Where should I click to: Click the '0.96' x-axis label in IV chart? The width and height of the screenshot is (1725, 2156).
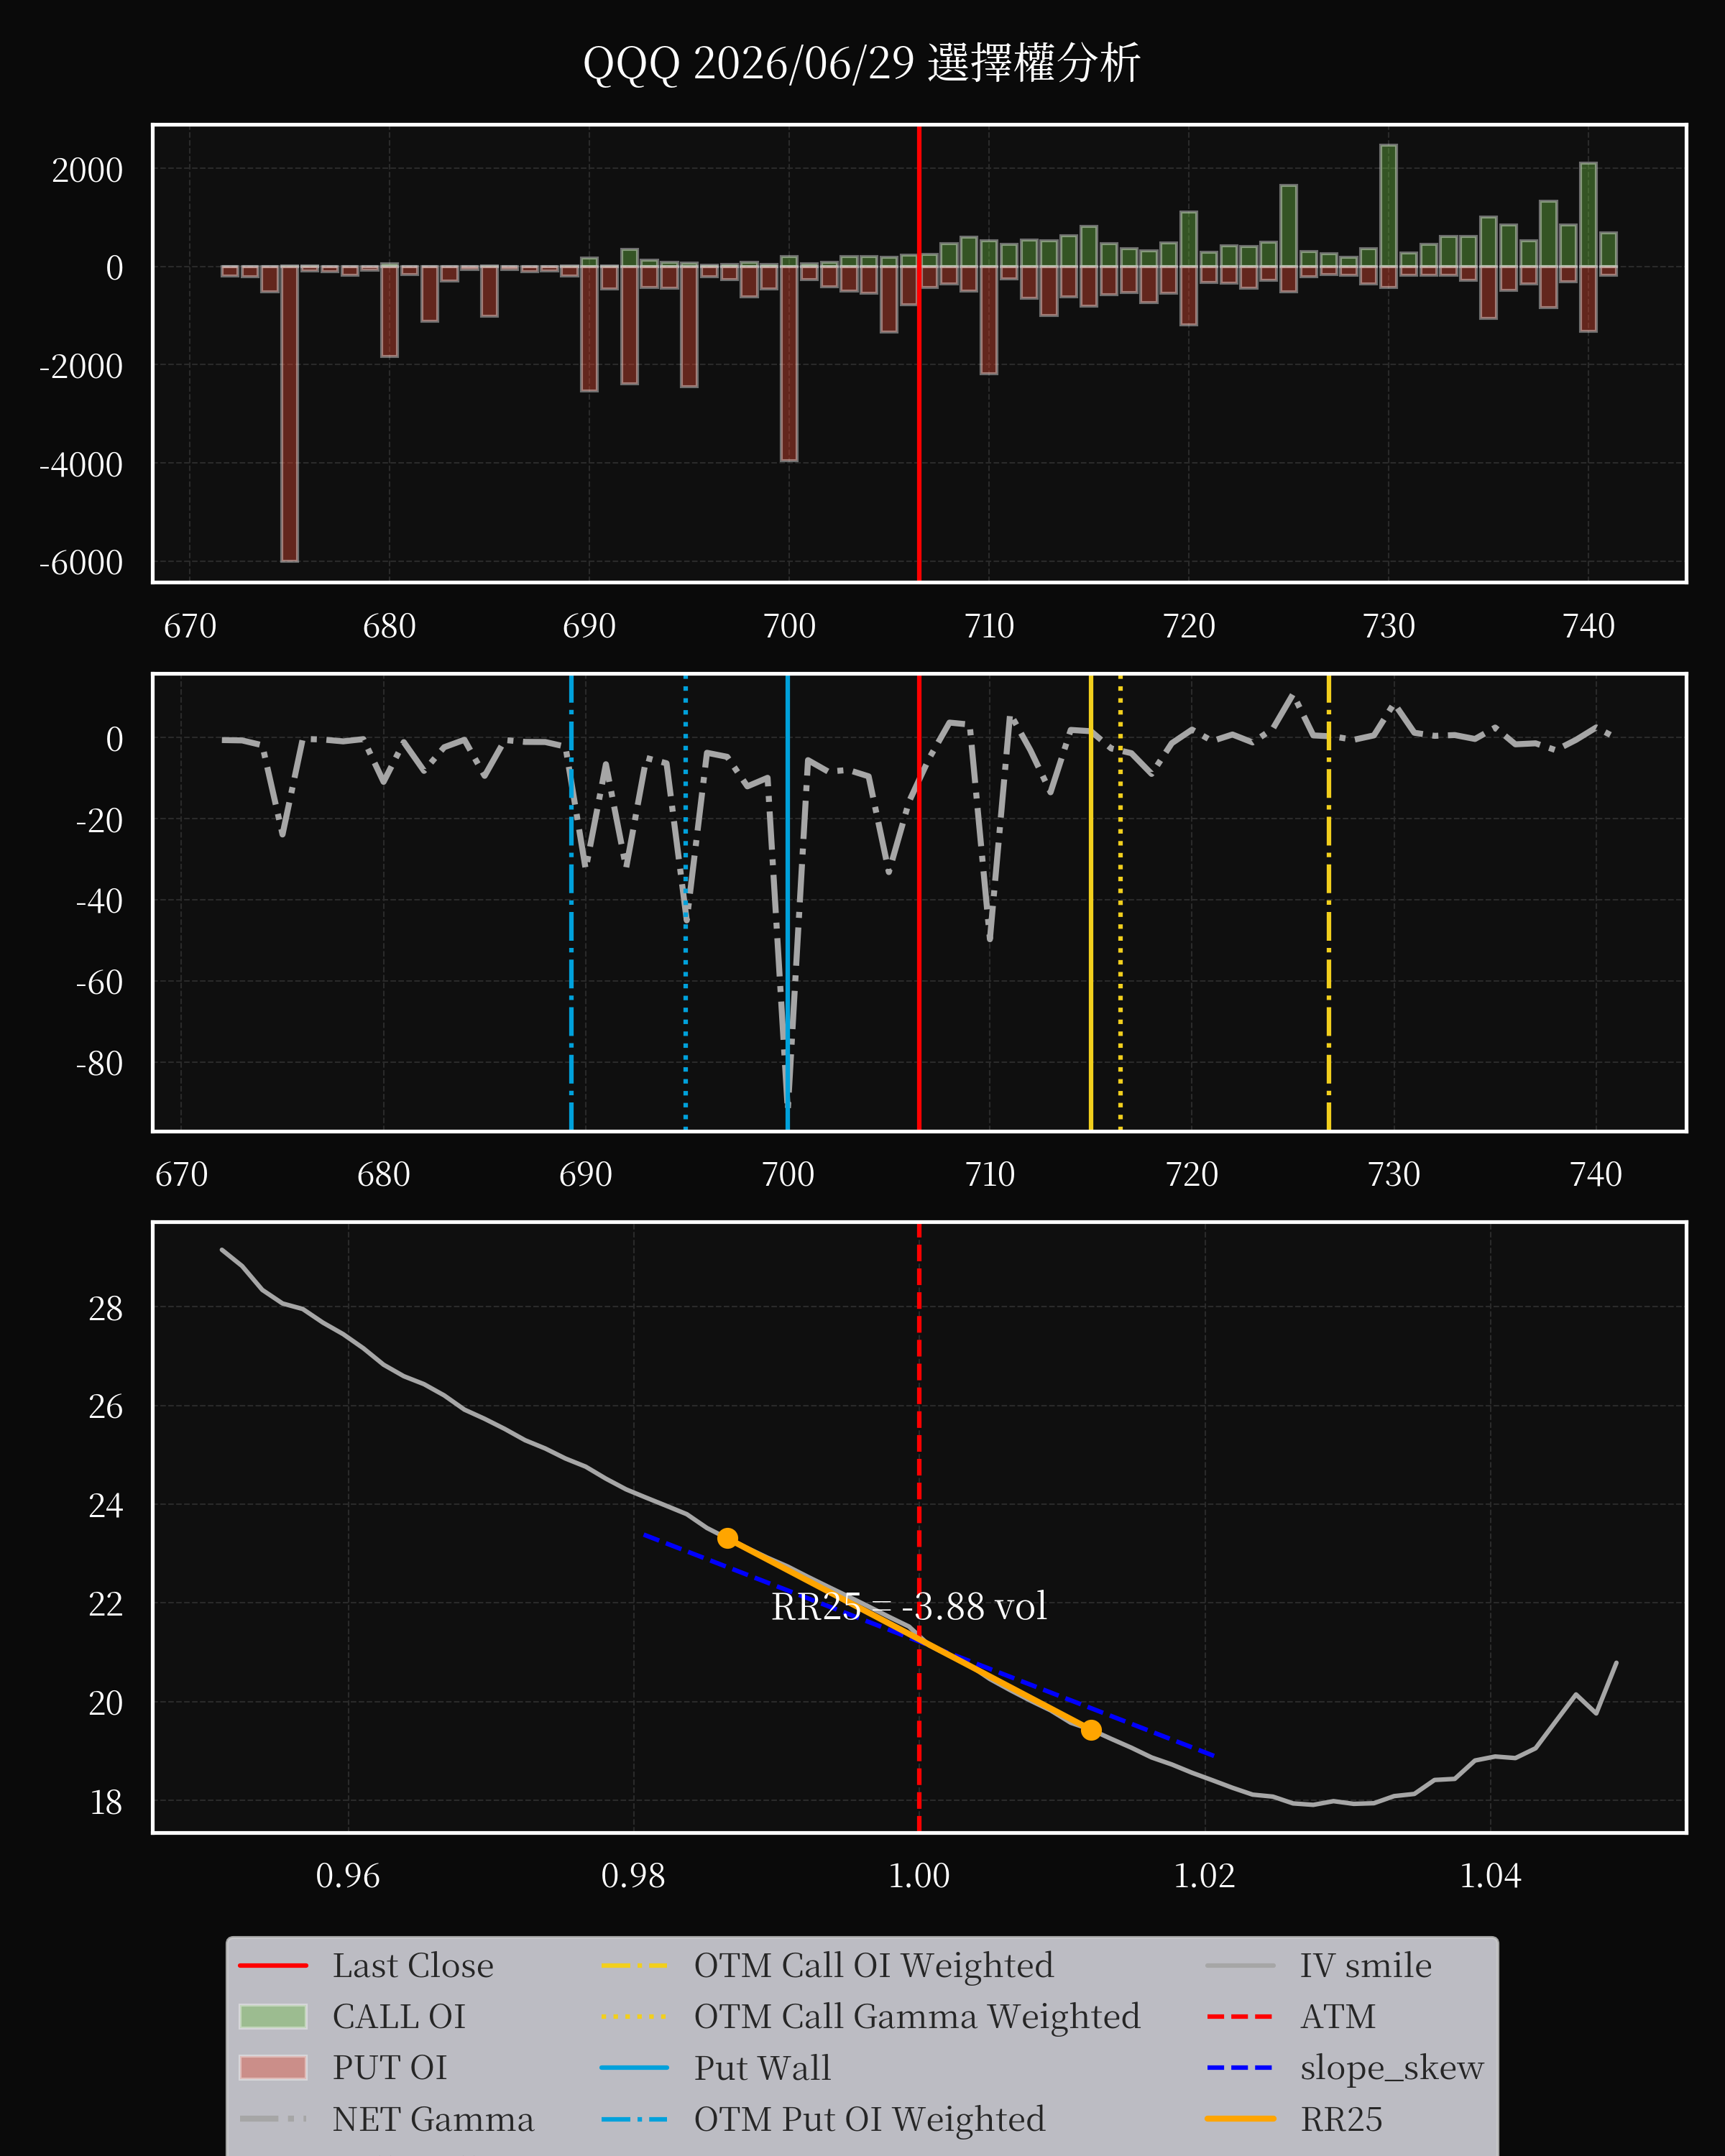(x=348, y=1875)
